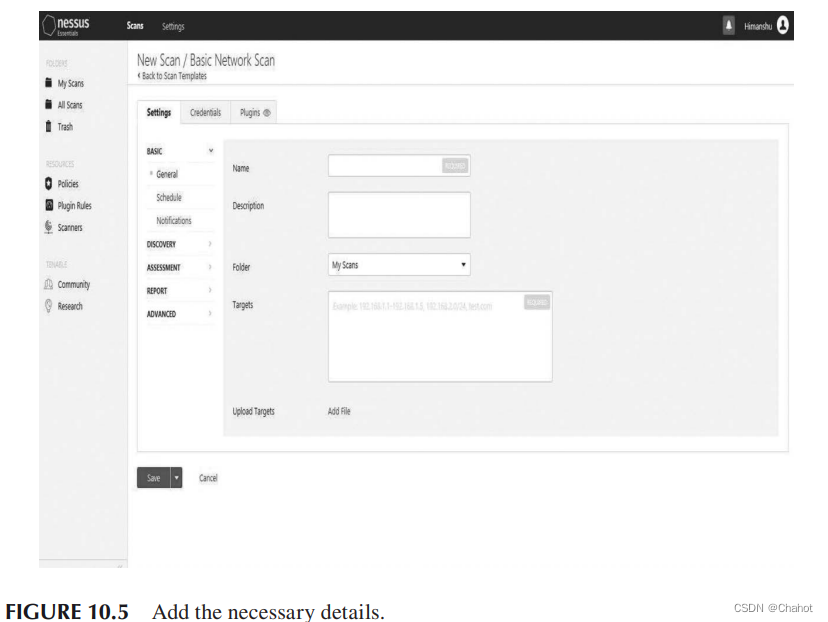Screen dimensions: 828x622
Task: Open All Scans in sidebar
Action: point(70,105)
